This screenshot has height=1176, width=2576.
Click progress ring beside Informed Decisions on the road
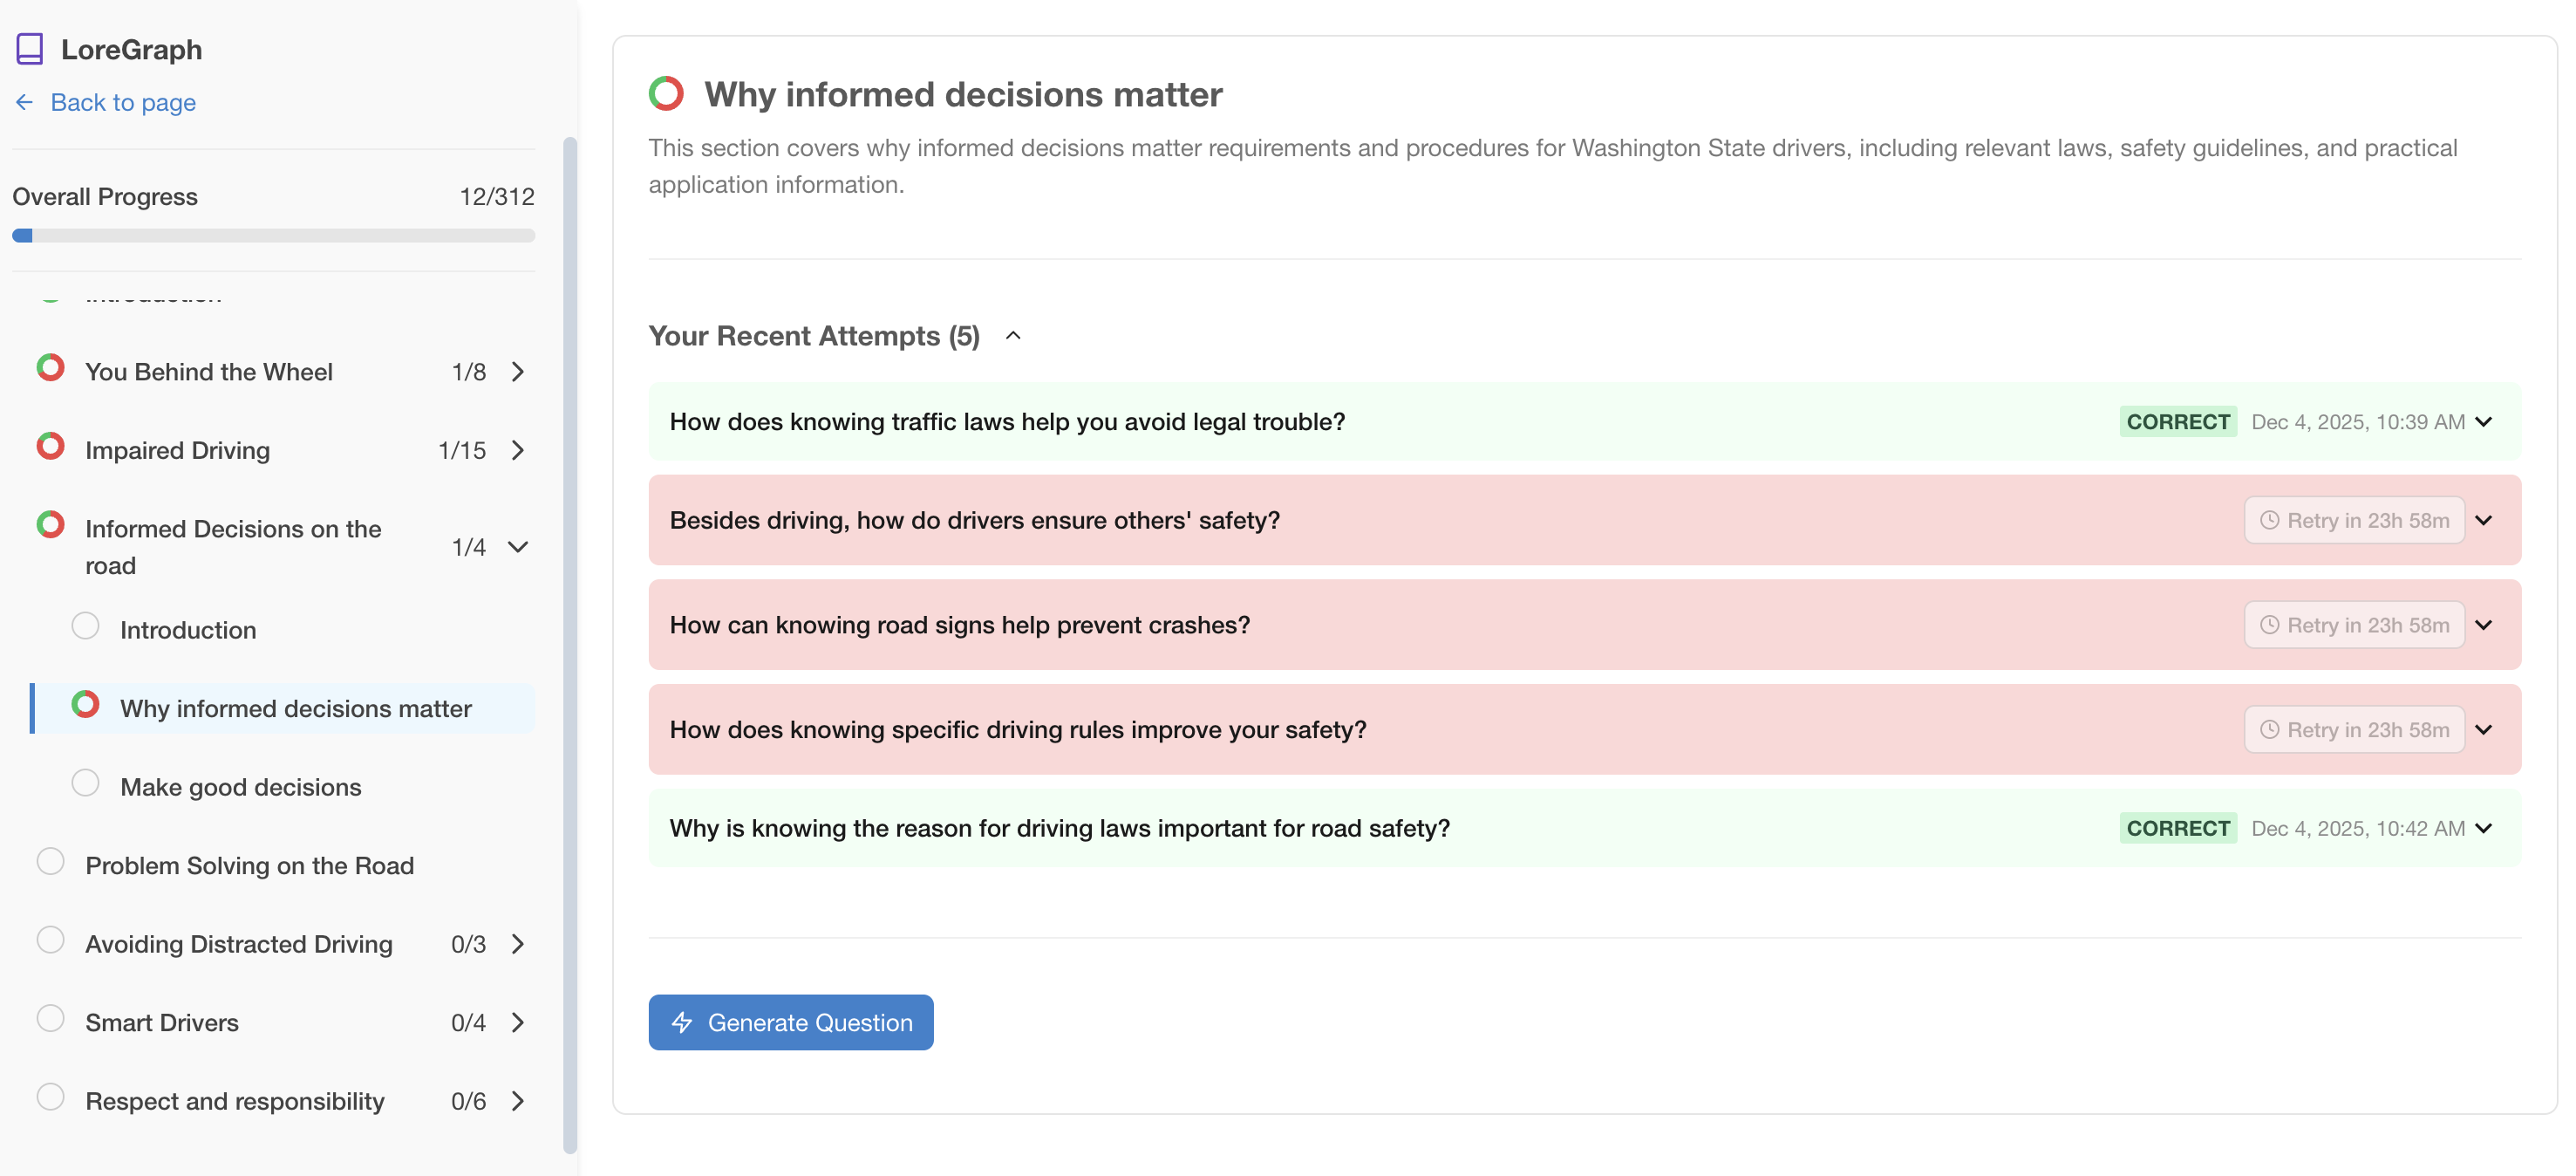[50, 524]
